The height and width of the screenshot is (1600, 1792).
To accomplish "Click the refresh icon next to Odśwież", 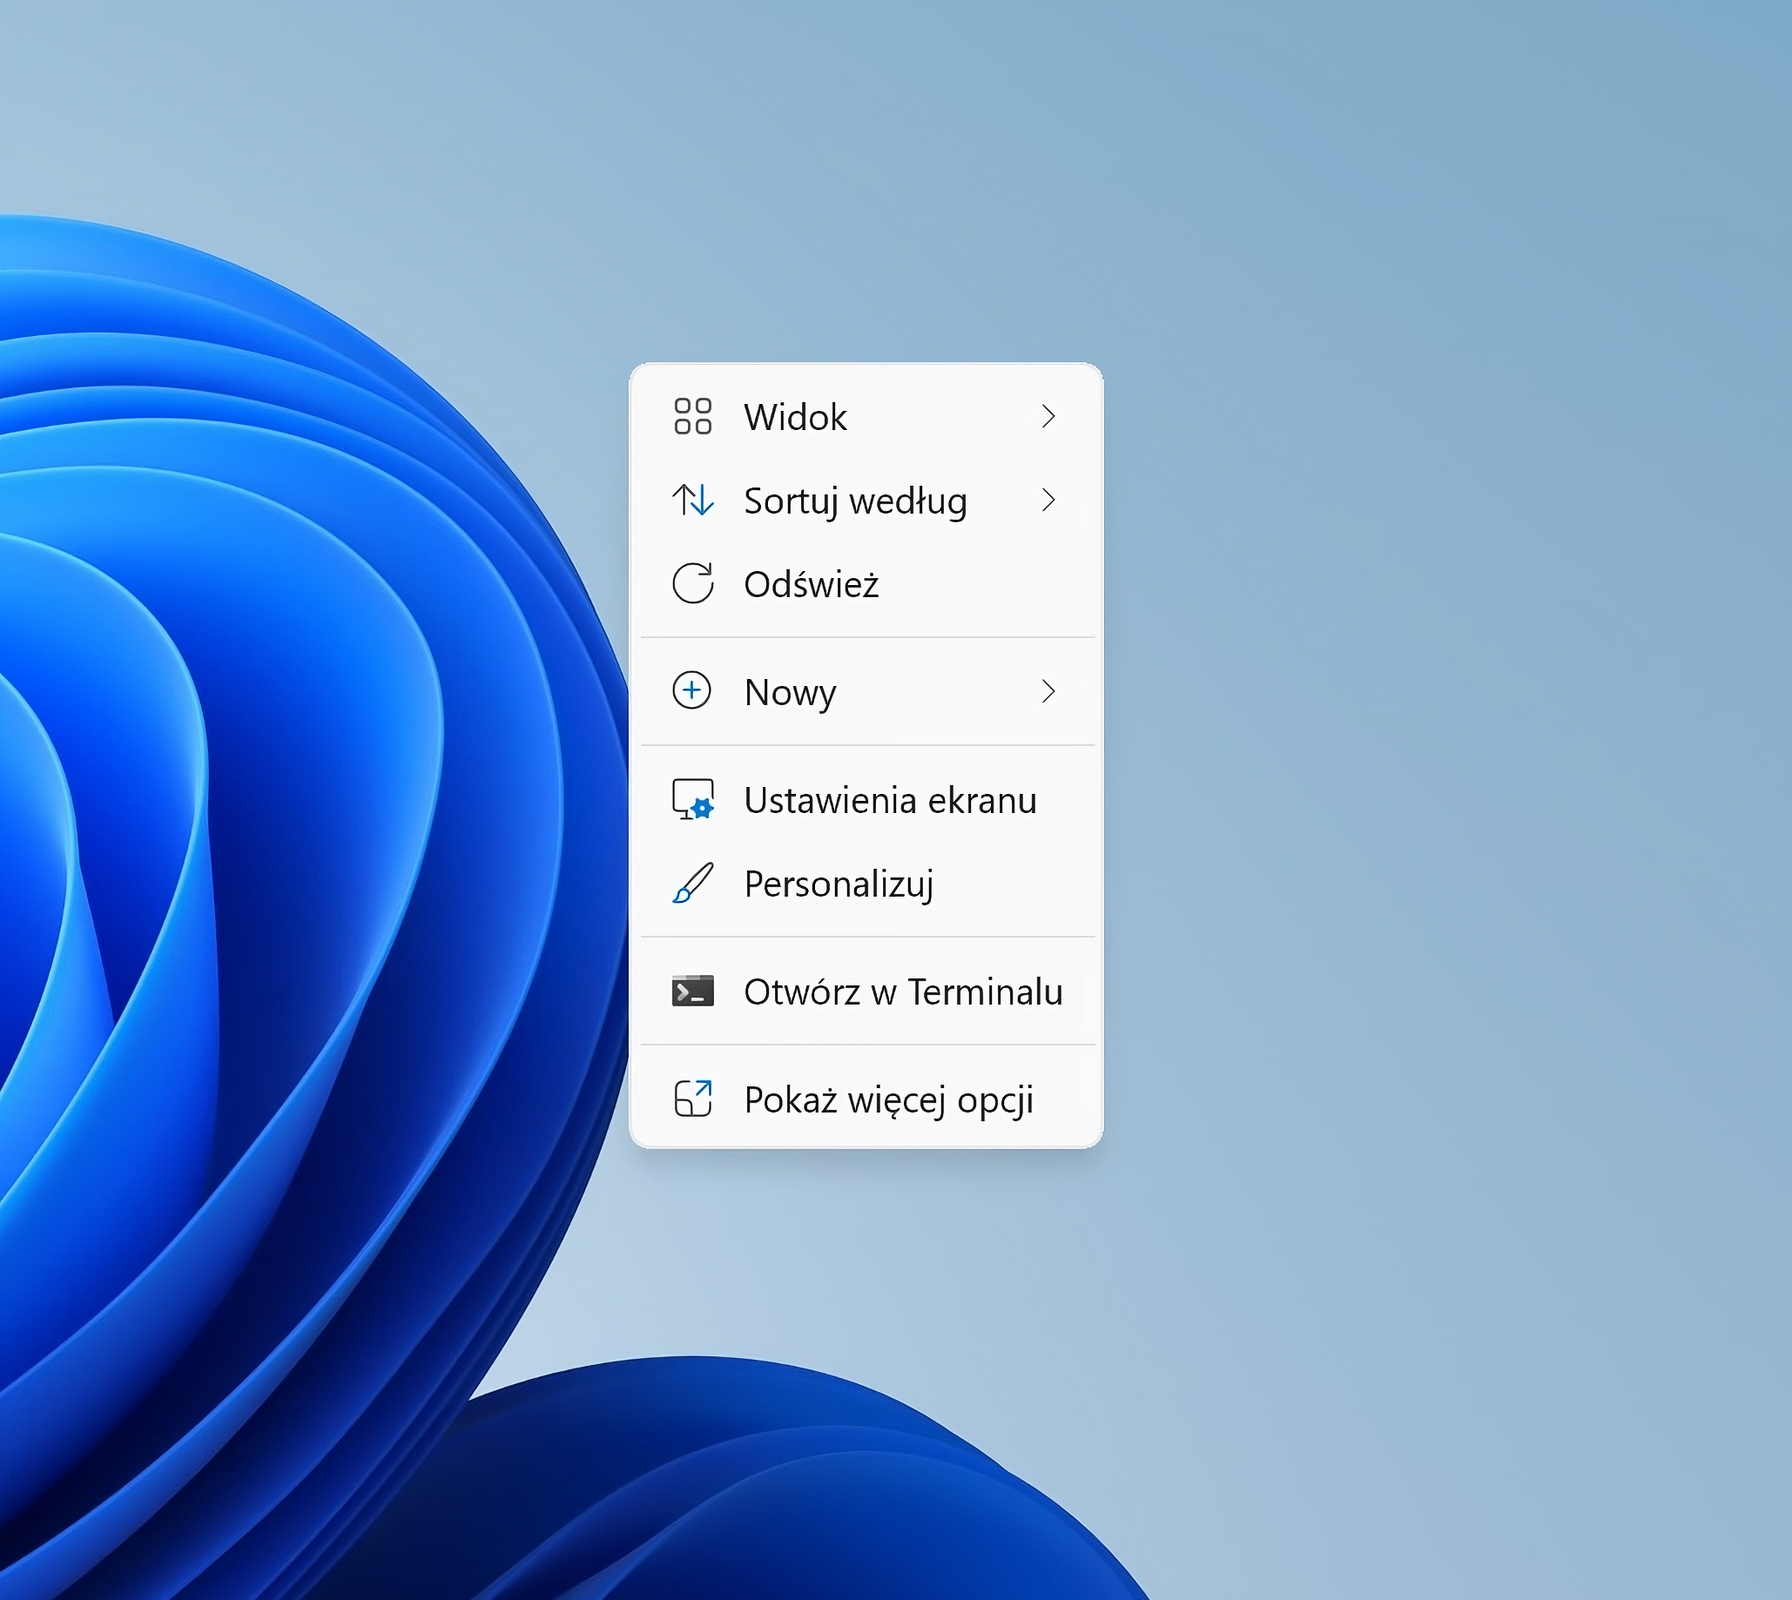I will (x=693, y=584).
